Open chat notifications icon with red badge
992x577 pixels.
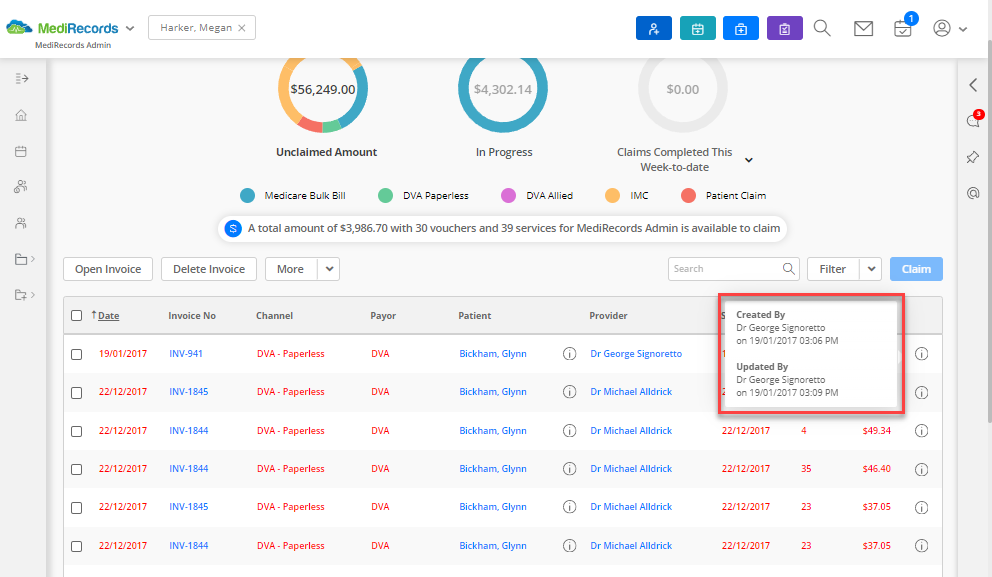point(973,120)
